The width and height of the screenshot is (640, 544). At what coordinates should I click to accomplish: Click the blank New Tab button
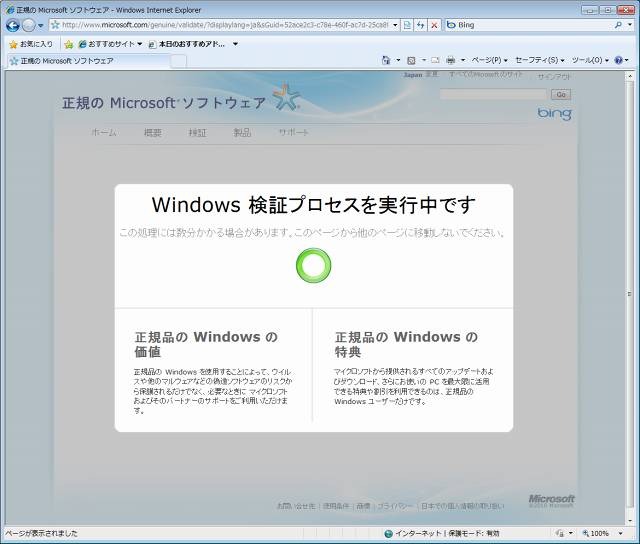pos(178,61)
